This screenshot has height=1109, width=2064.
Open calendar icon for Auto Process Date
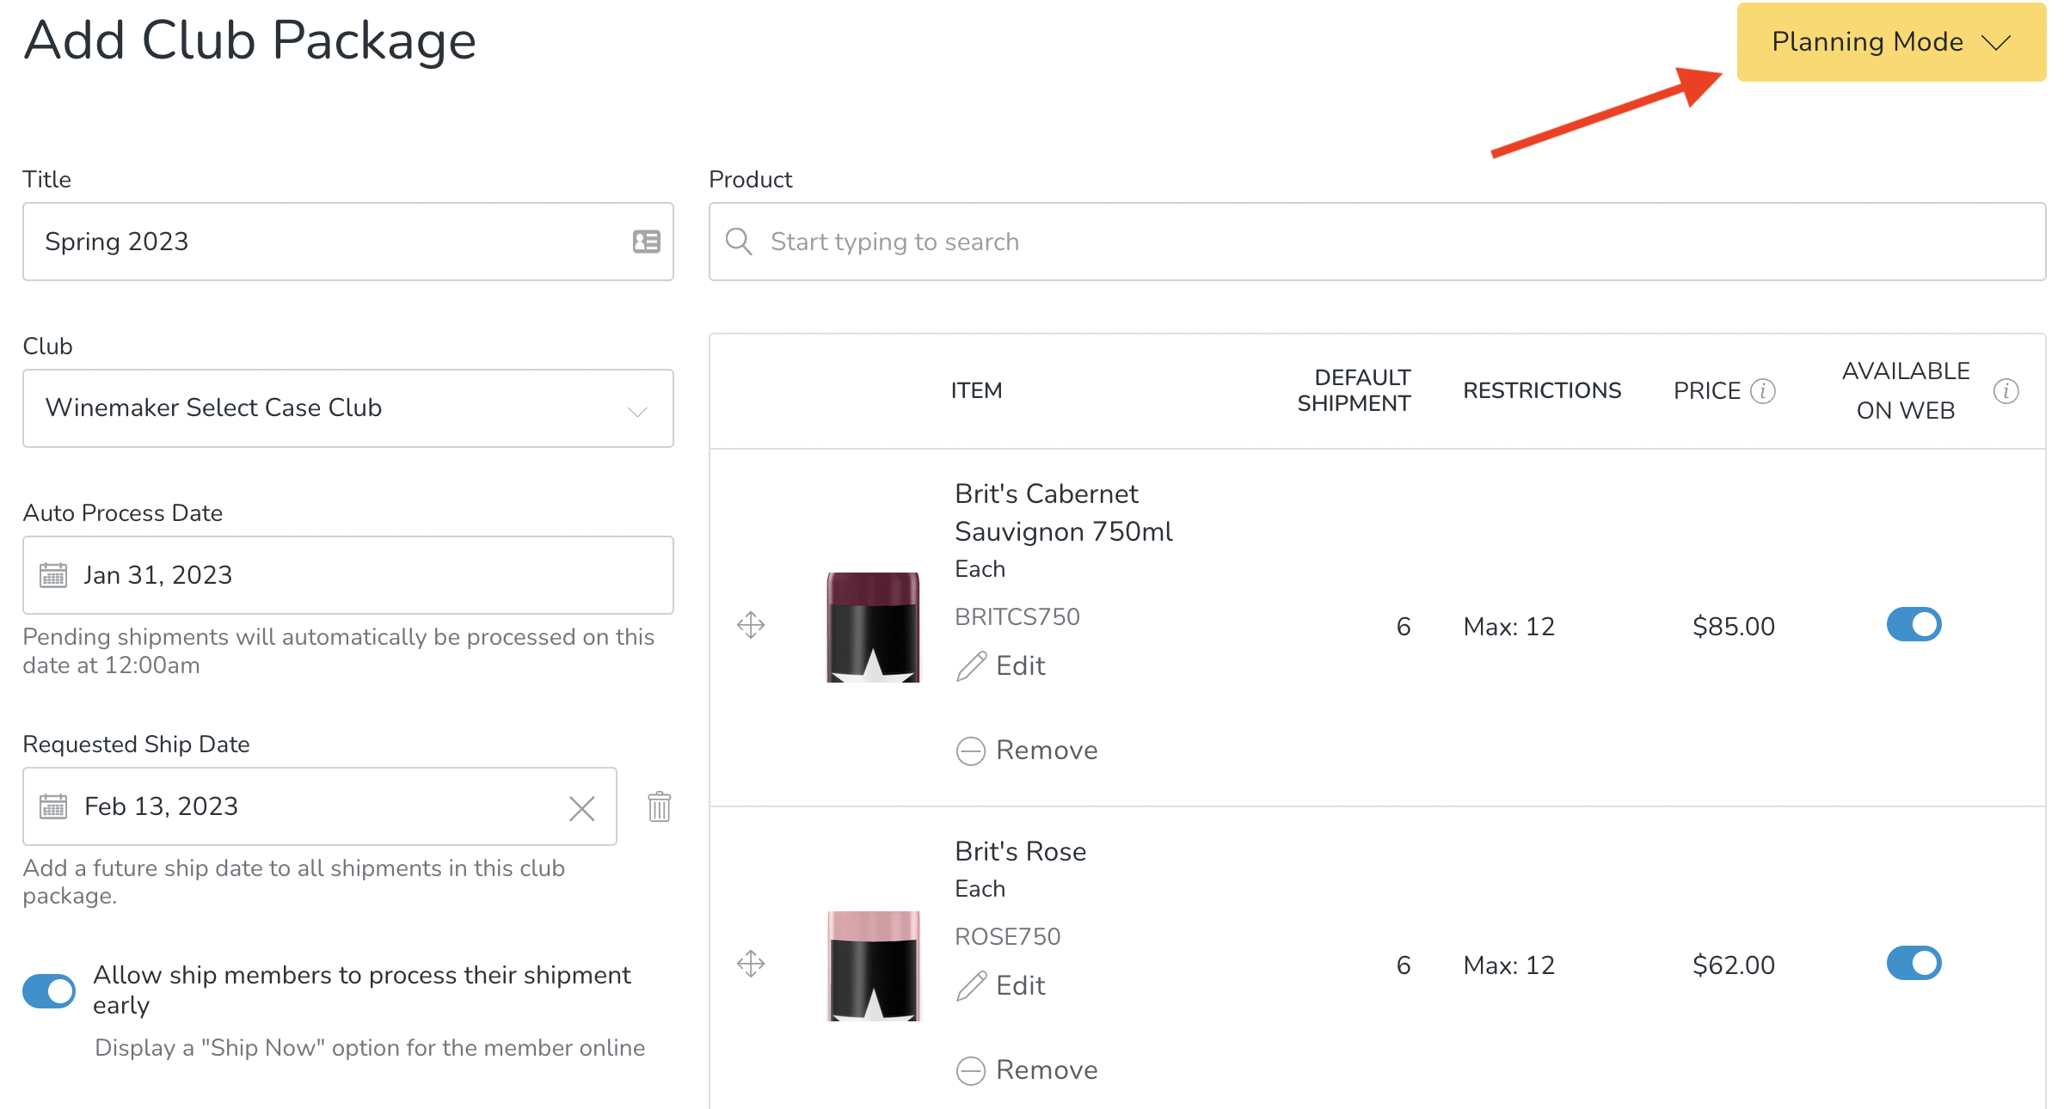tap(53, 575)
